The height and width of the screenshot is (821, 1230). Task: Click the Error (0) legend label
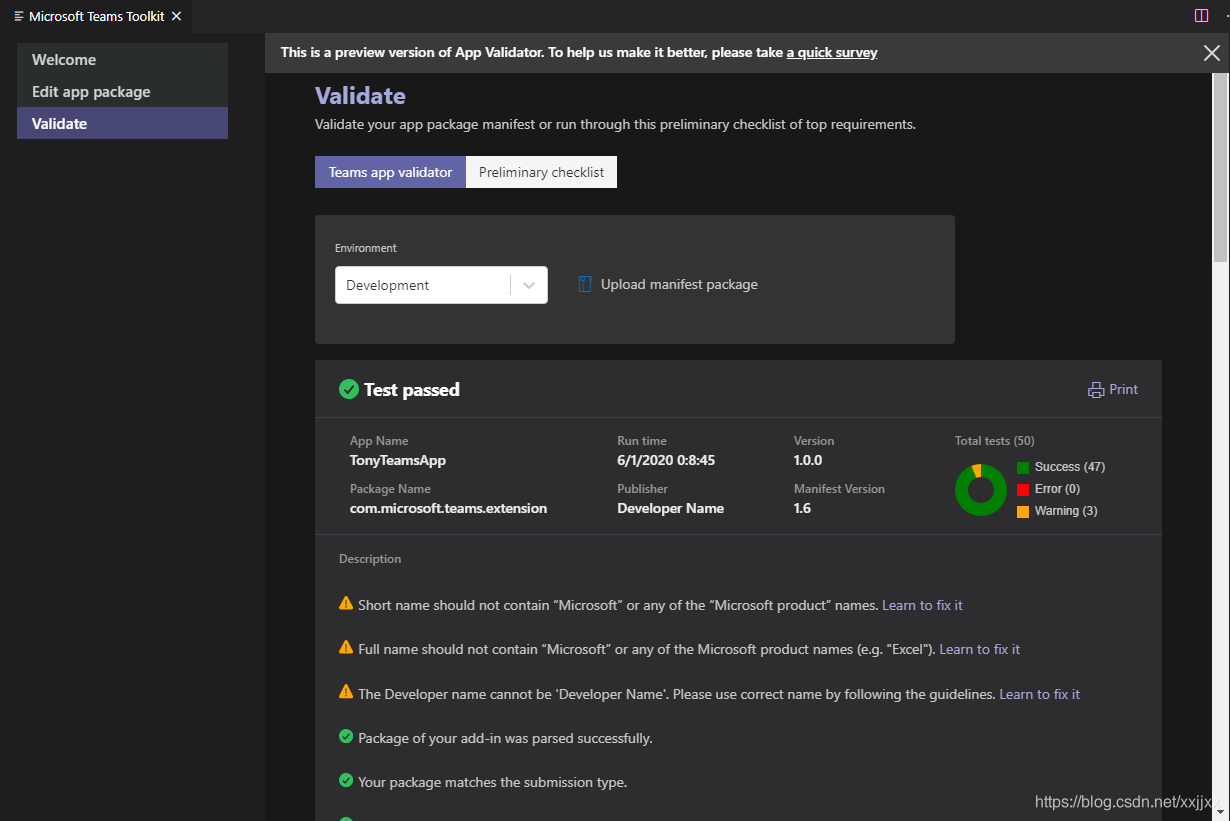click(1057, 489)
